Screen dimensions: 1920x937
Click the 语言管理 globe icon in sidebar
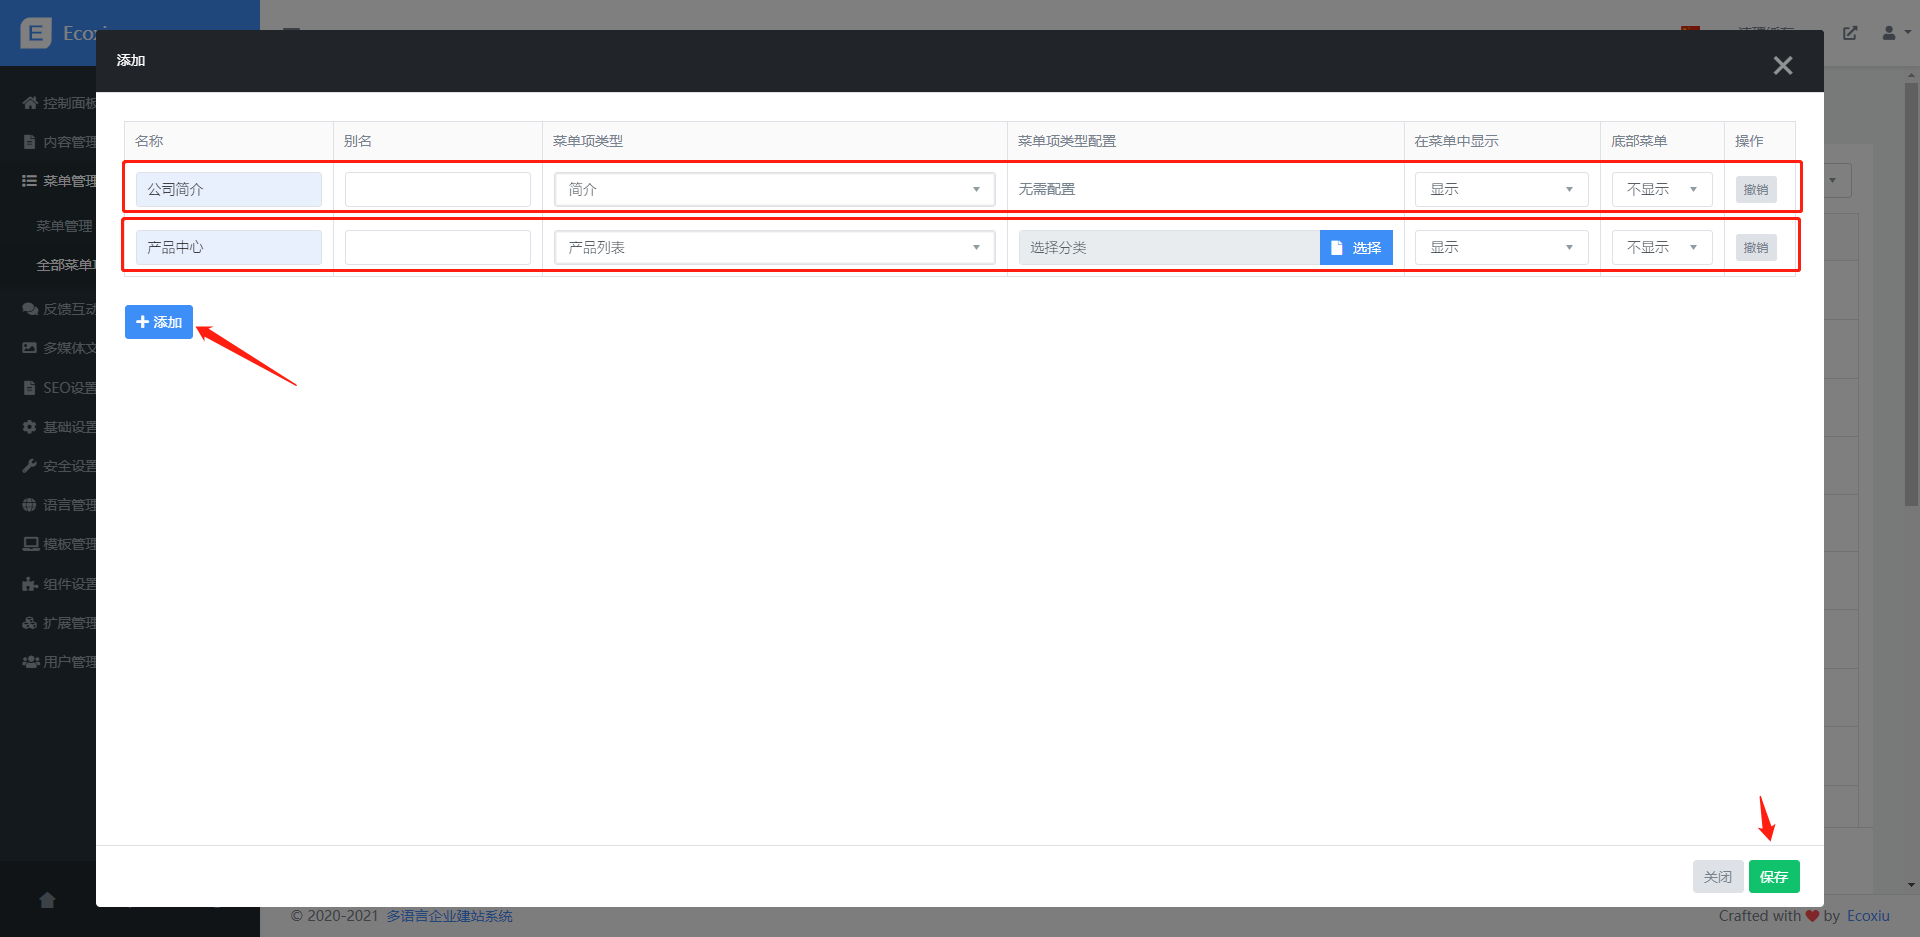tap(30, 505)
